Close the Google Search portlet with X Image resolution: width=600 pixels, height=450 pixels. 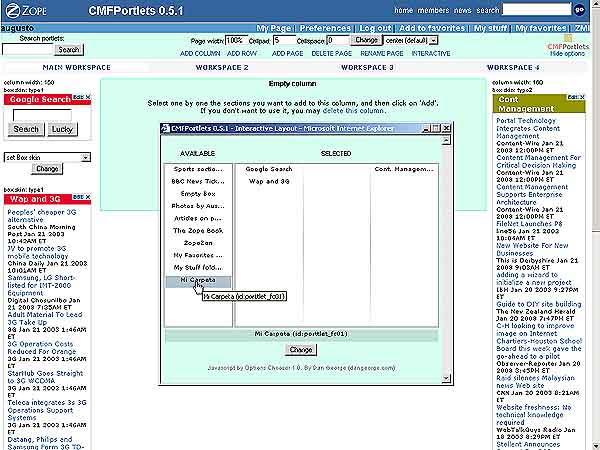coord(88,97)
